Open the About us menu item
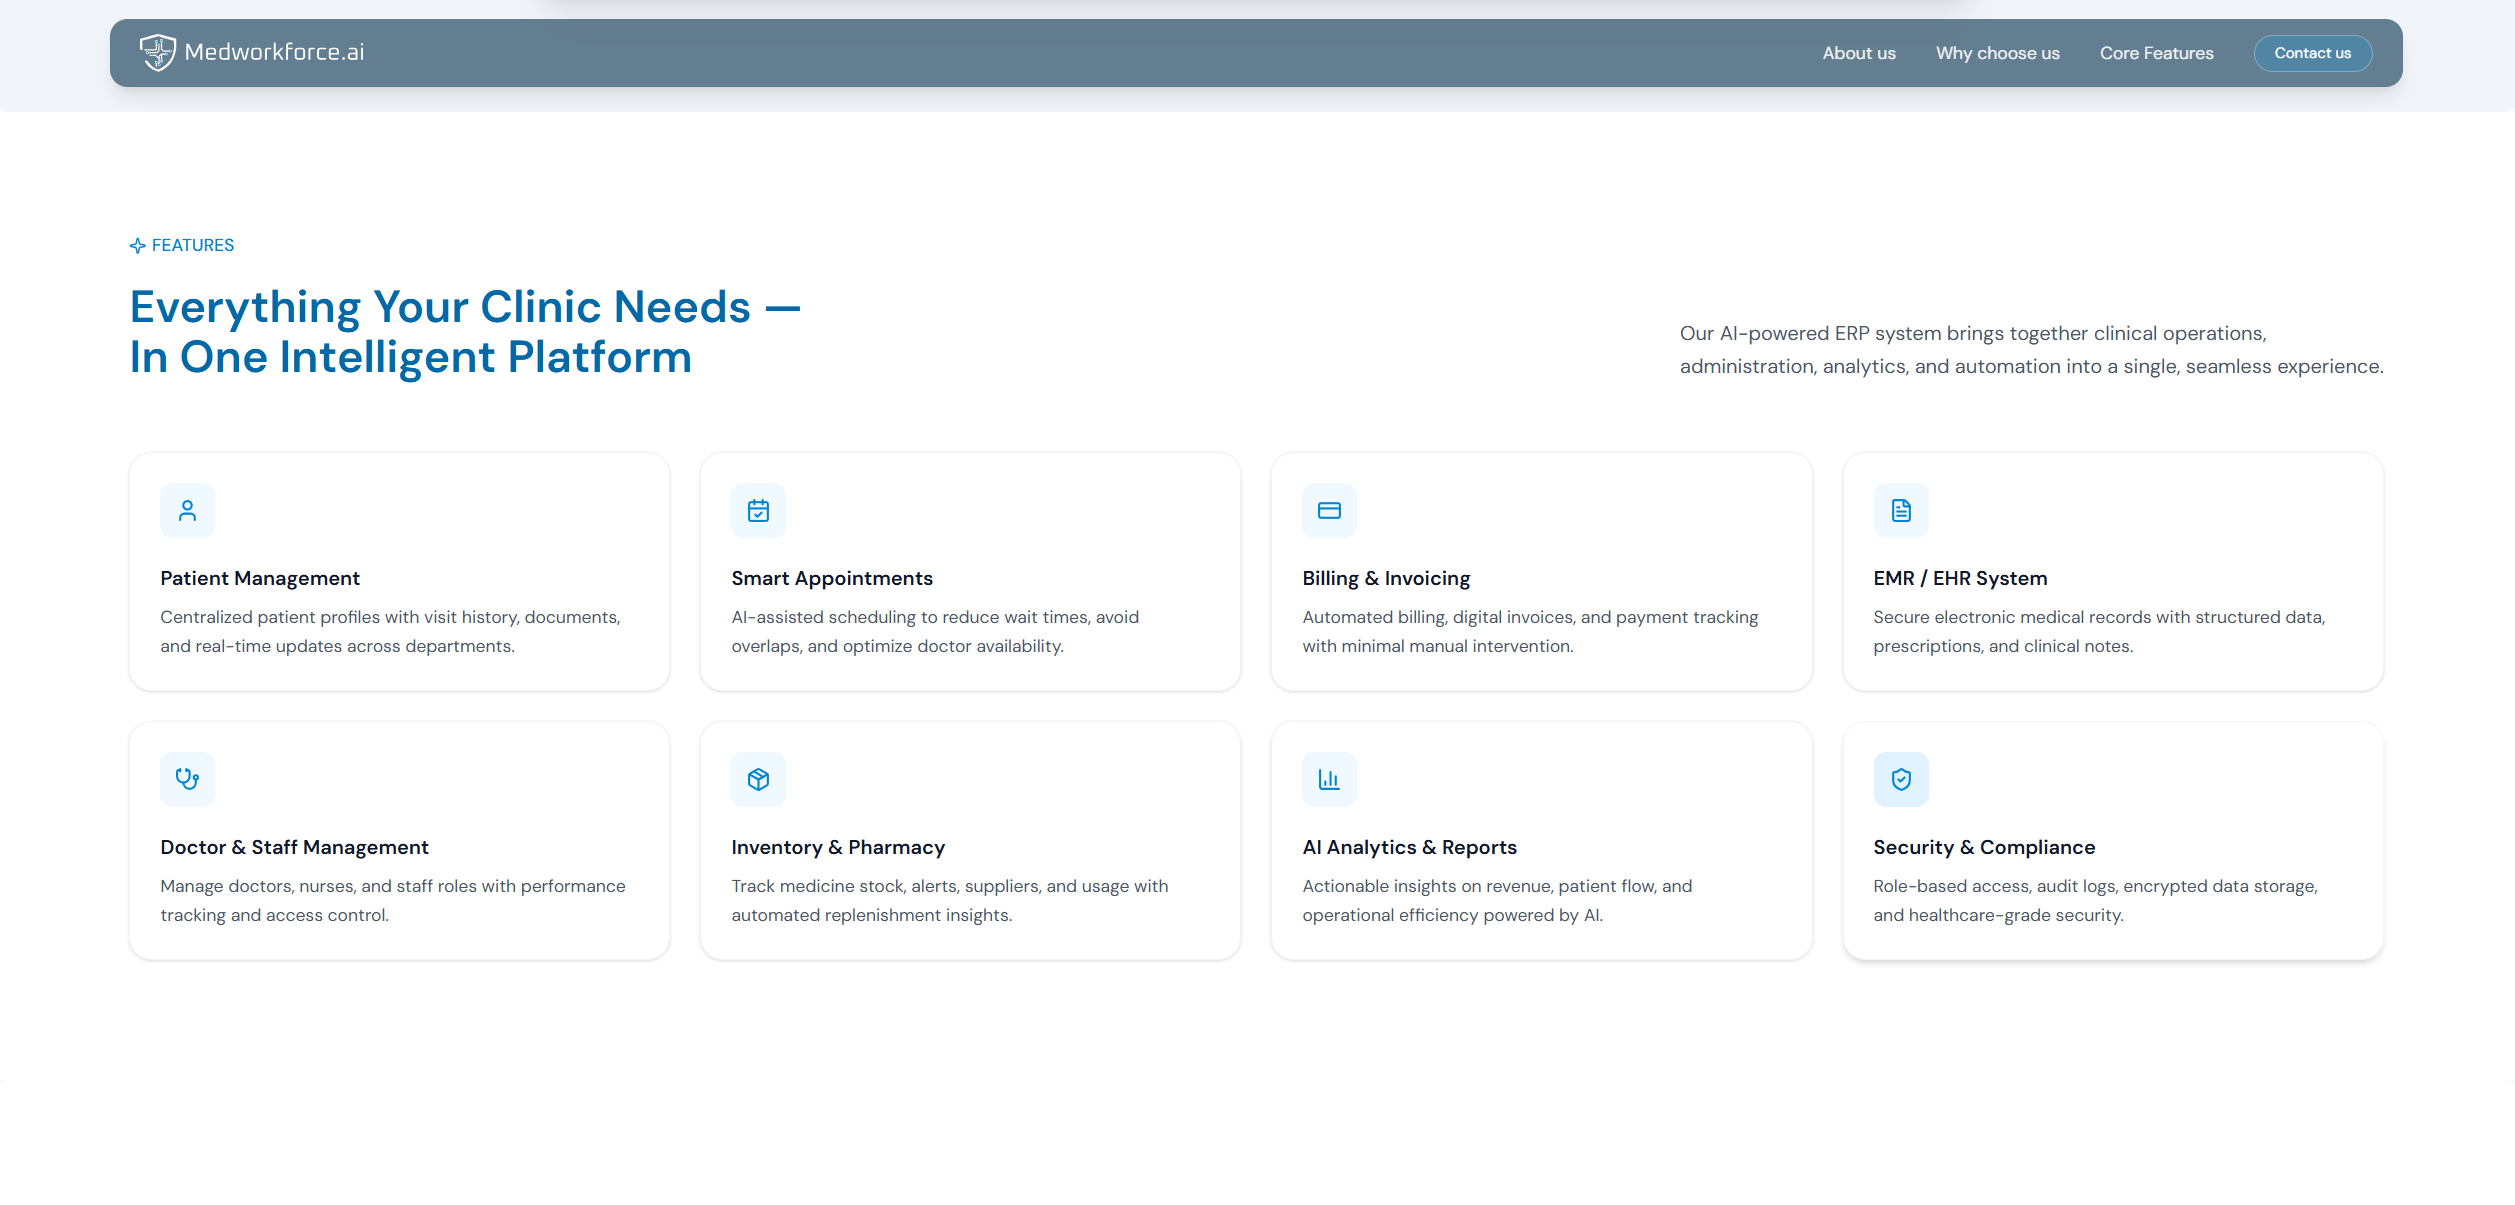Image resolution: width=2515 pixels, height=1205 pixels. pos(1858,53)
